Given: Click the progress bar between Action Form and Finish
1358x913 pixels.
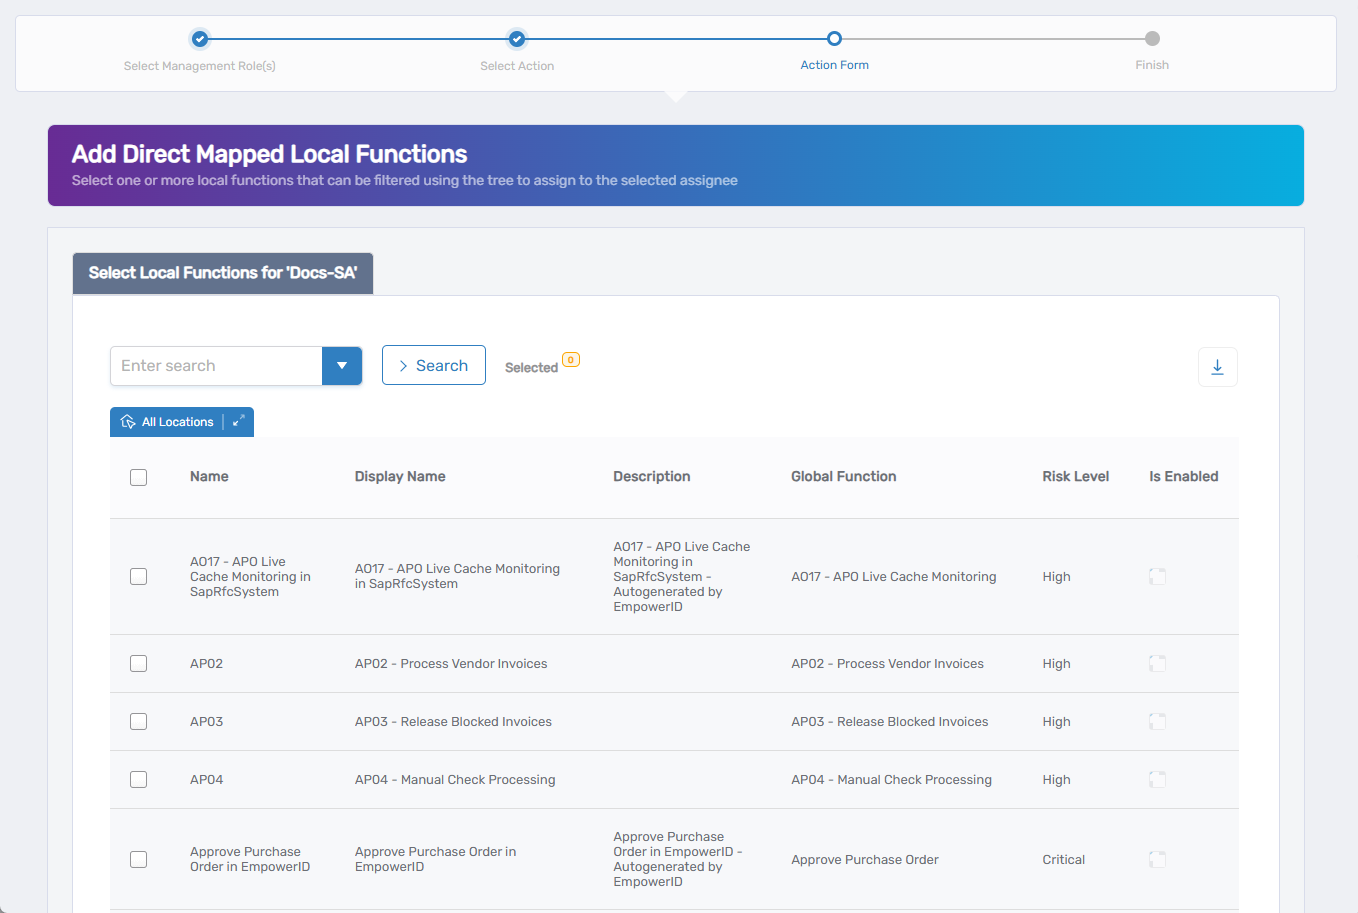Looking at the screenshot, I should point(993,38).
